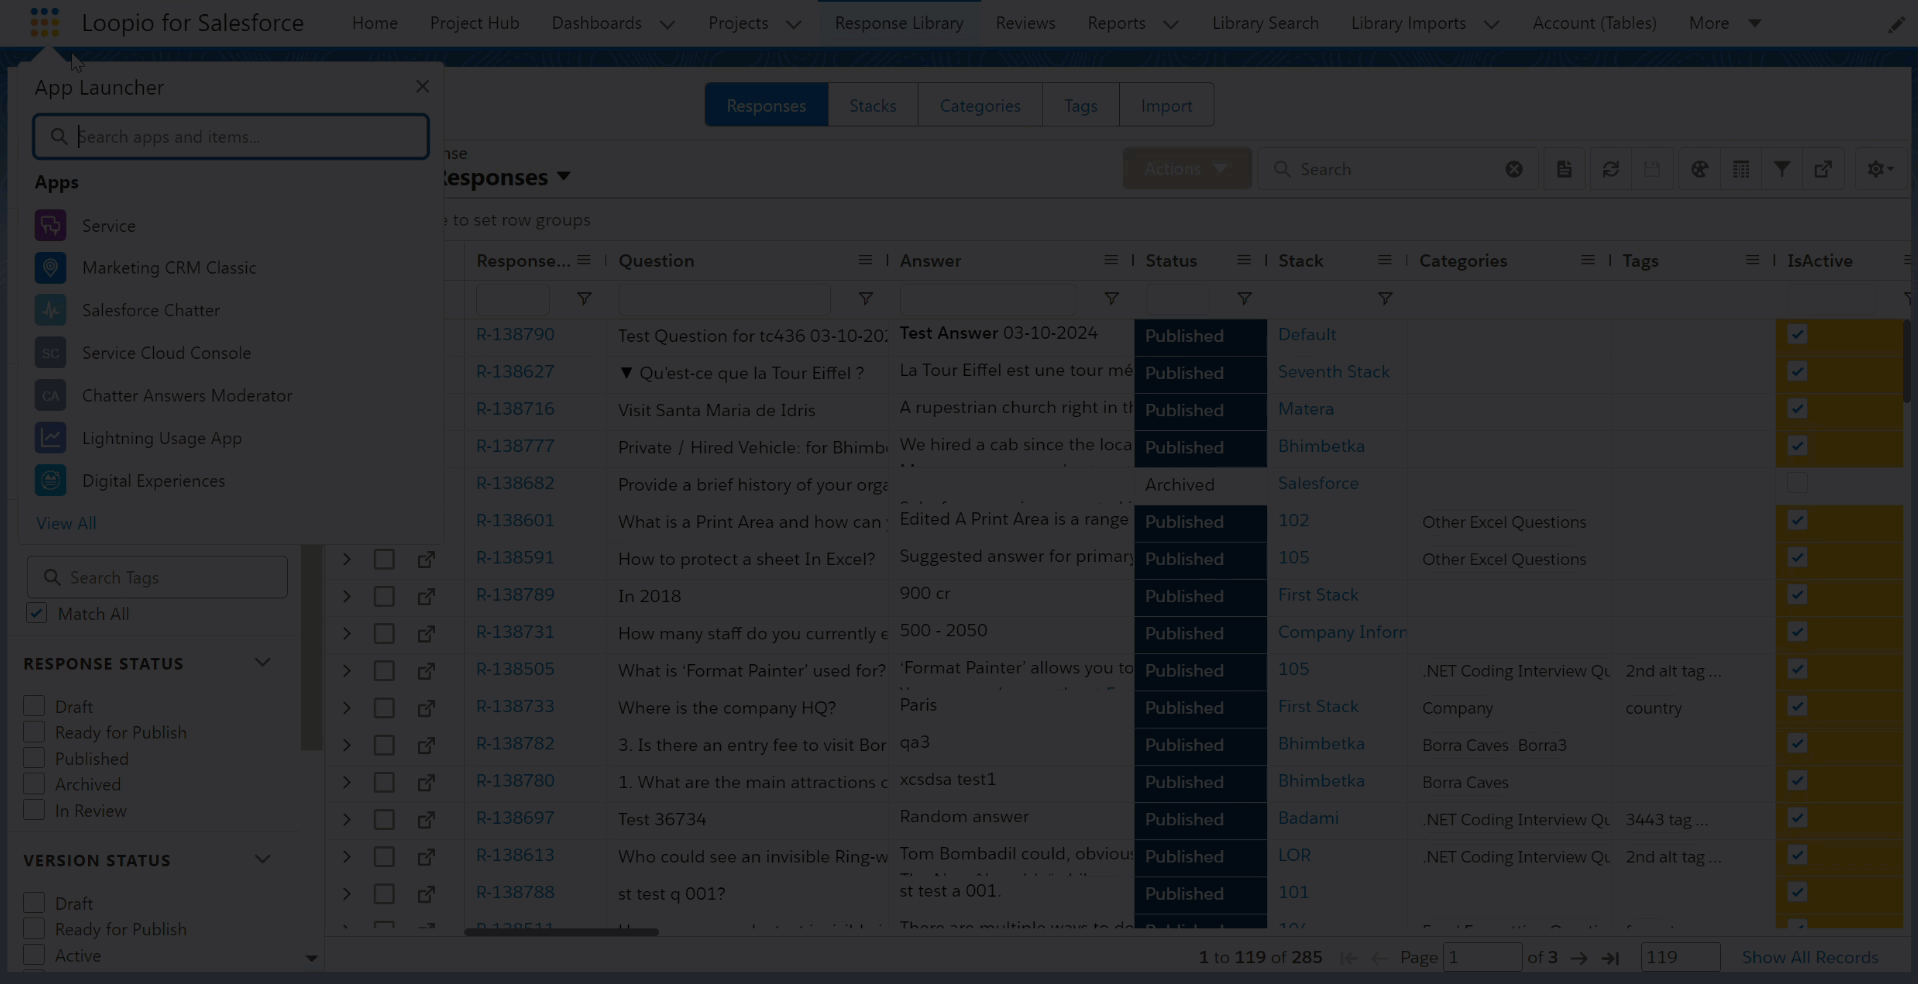Check Ready for Publish under Response Status

(x=34, y=732)
